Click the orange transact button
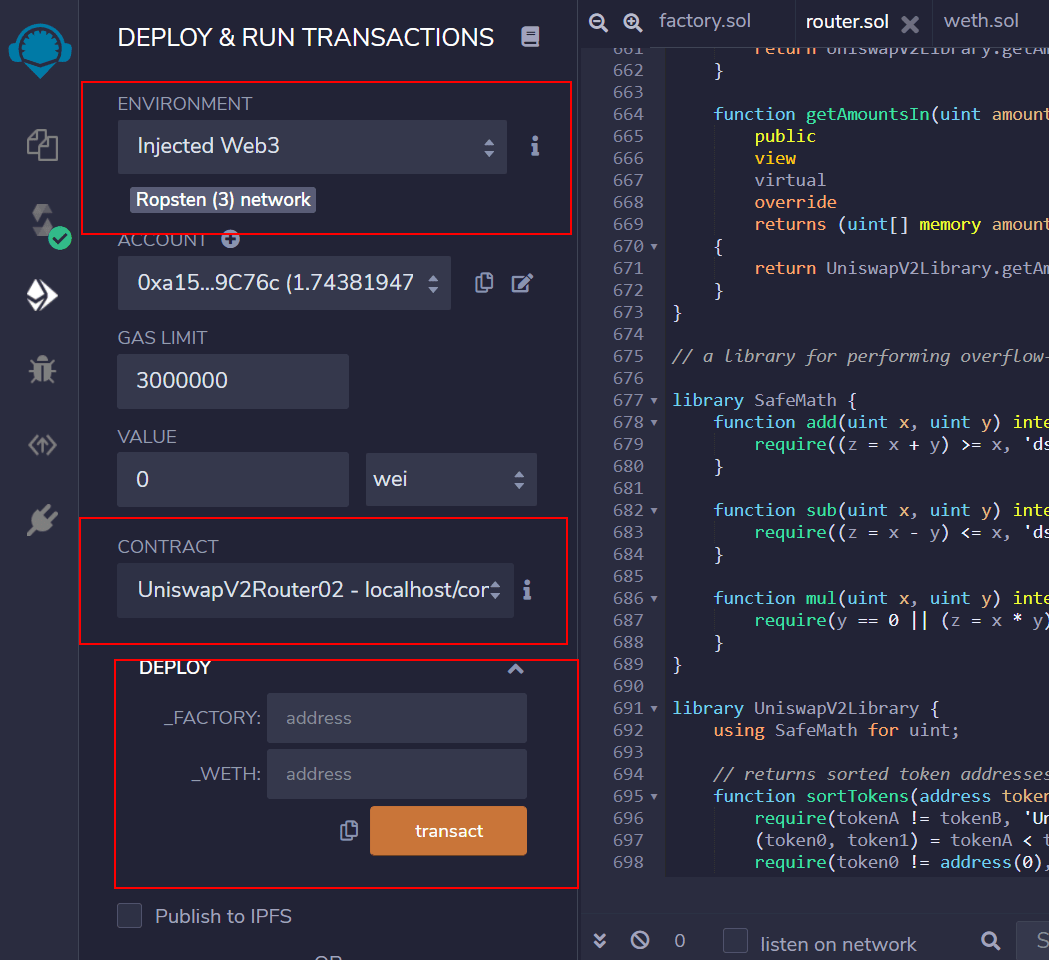The width and height of the screenshot is (1049, 960). [x=448, y=831]
